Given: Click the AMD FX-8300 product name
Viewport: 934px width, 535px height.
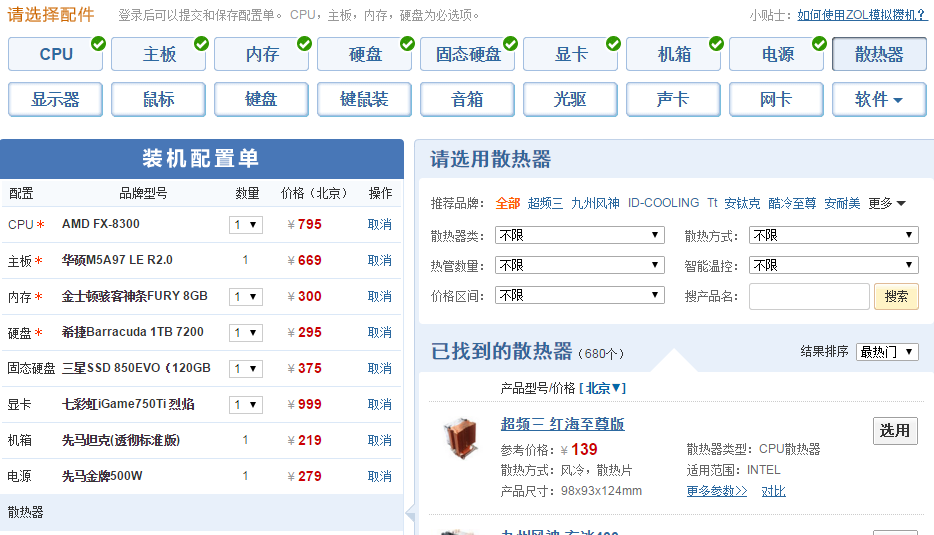Looking at the screenshot, I should click(x=101, y=224).
